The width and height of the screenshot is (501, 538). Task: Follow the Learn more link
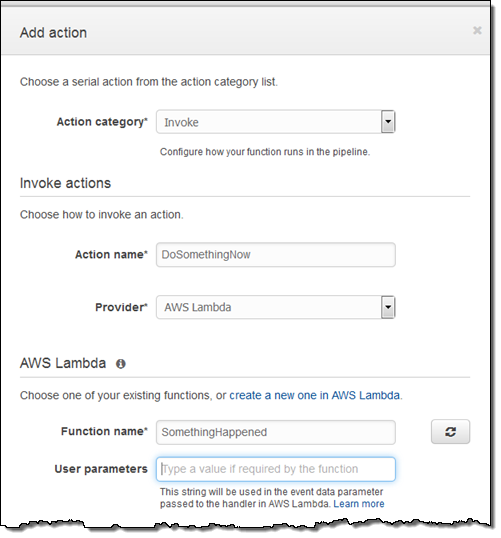coord(359,504)
